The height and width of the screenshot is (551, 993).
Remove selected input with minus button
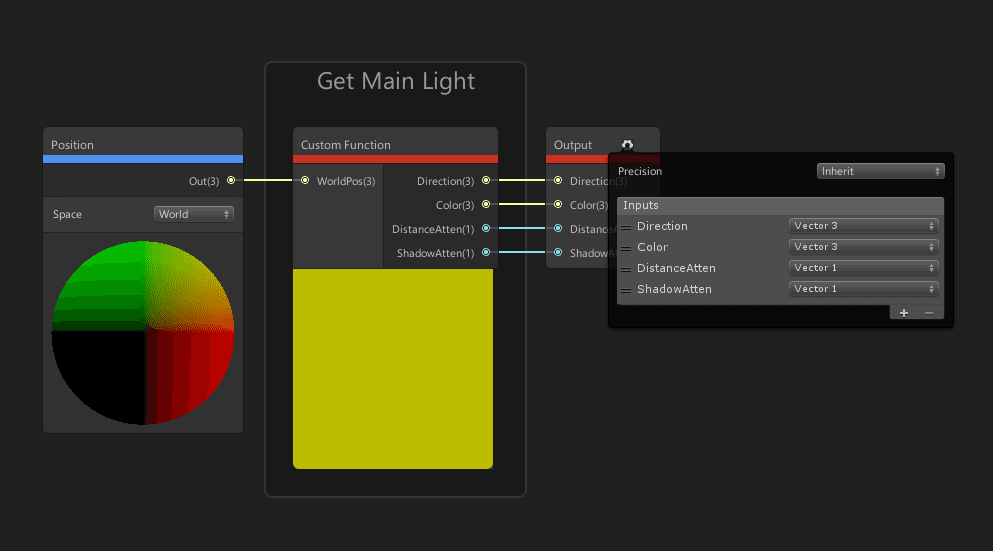point(929,313)
